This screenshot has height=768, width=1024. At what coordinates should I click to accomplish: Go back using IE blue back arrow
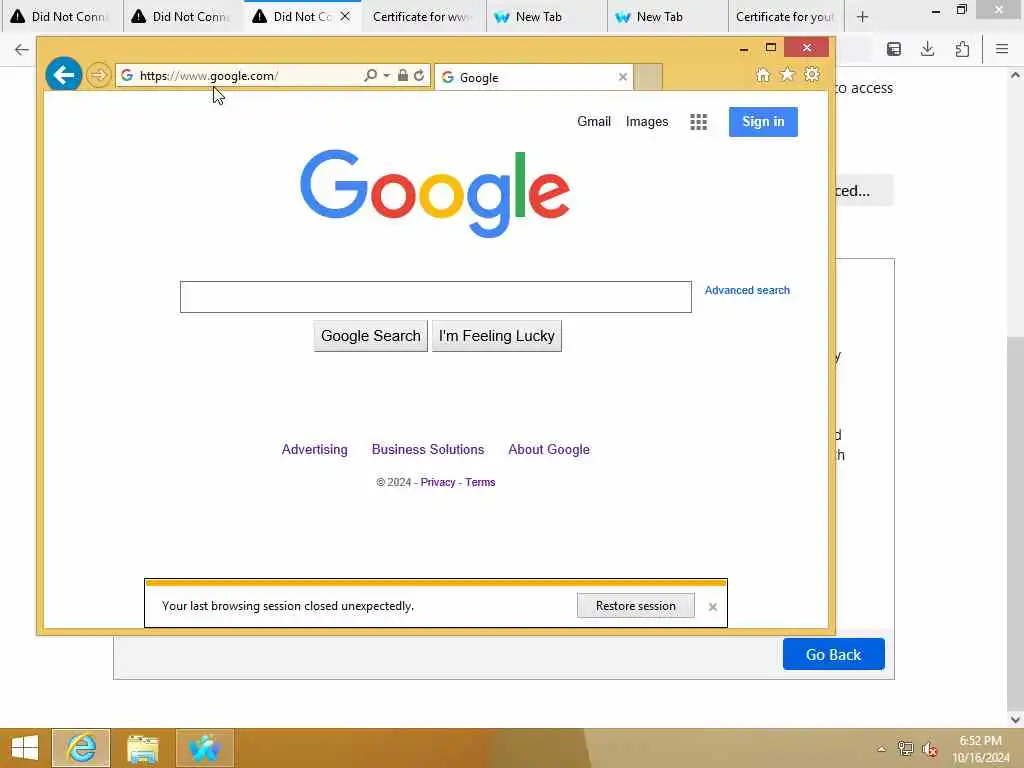63,75
